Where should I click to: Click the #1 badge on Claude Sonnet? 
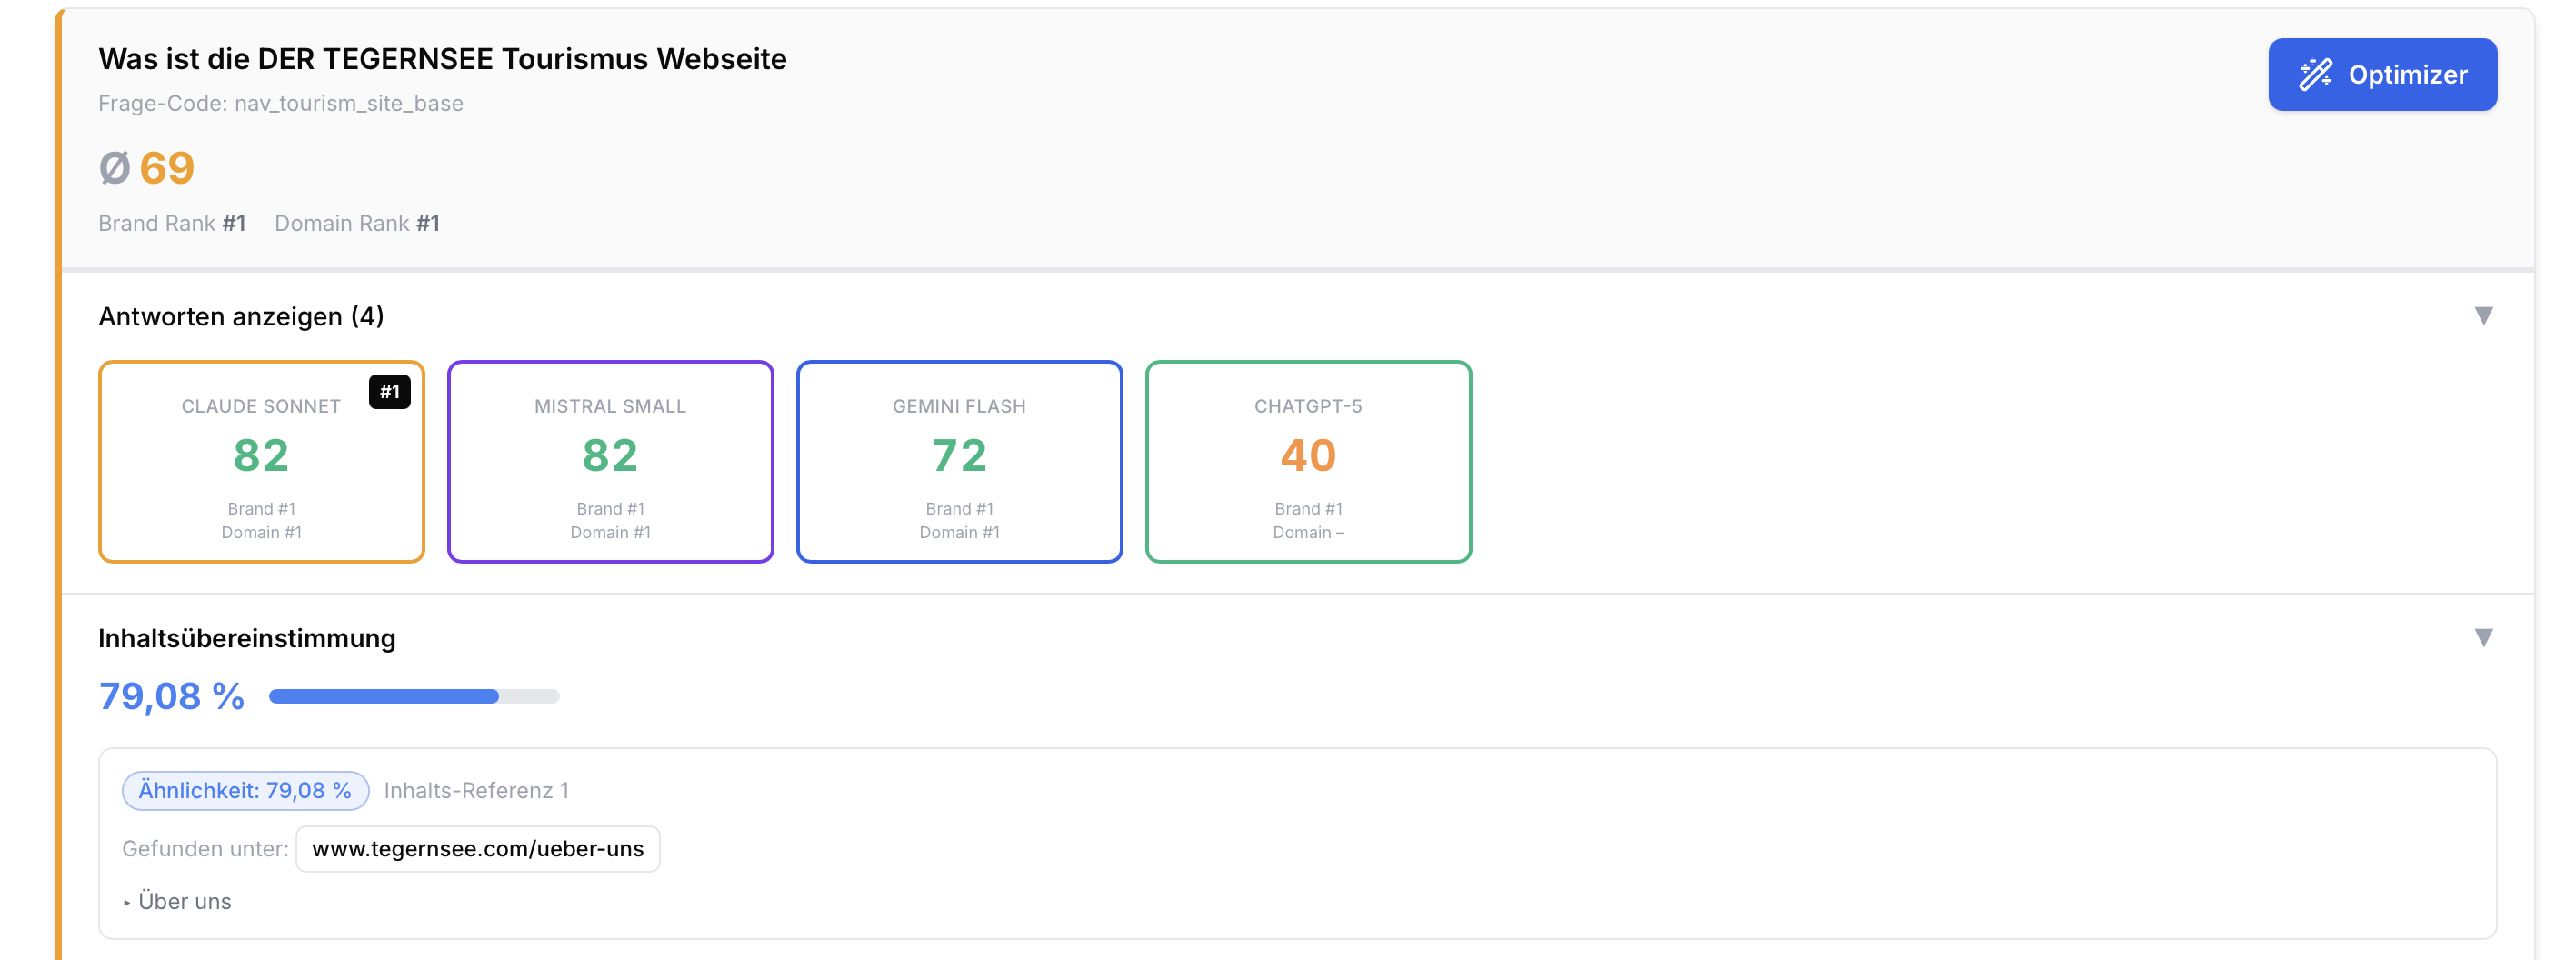click(389, 392)
